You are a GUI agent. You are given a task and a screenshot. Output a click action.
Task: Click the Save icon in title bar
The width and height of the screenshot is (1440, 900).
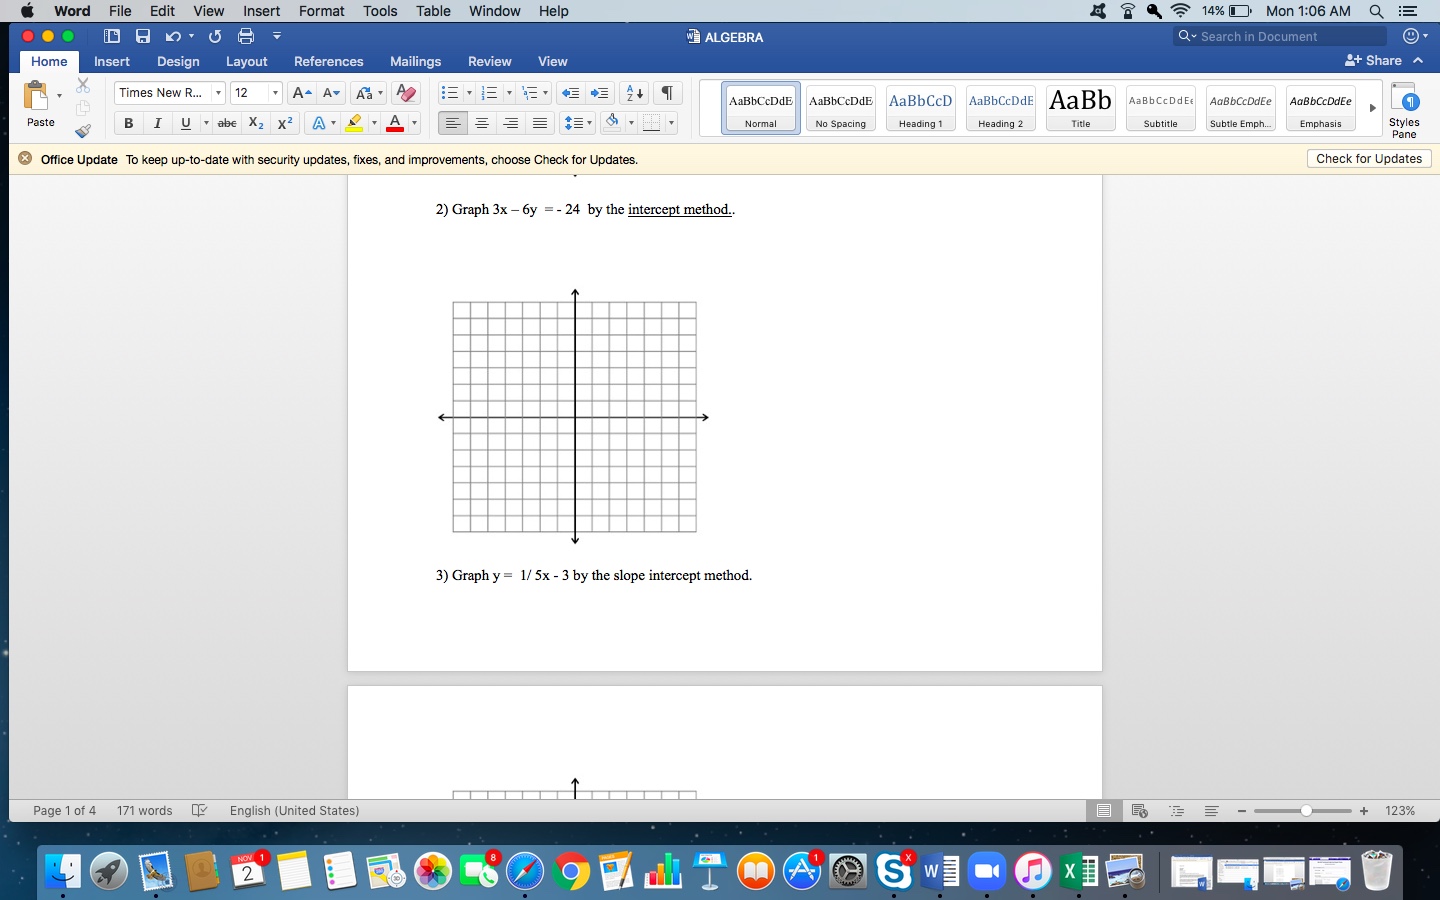tap(143, 36)
